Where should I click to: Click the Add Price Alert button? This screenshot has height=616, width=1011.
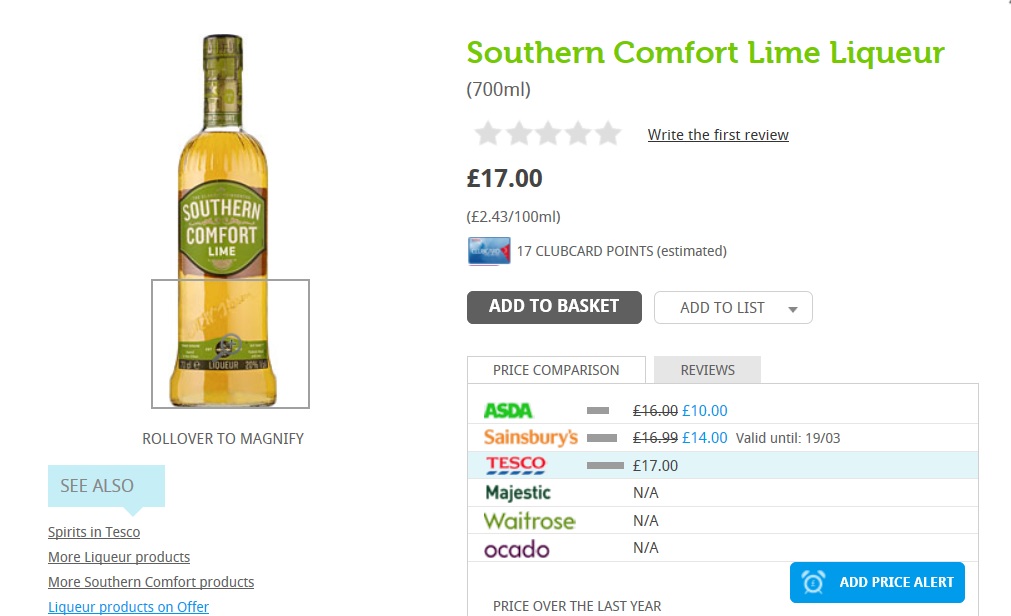(x=877, y=582)
